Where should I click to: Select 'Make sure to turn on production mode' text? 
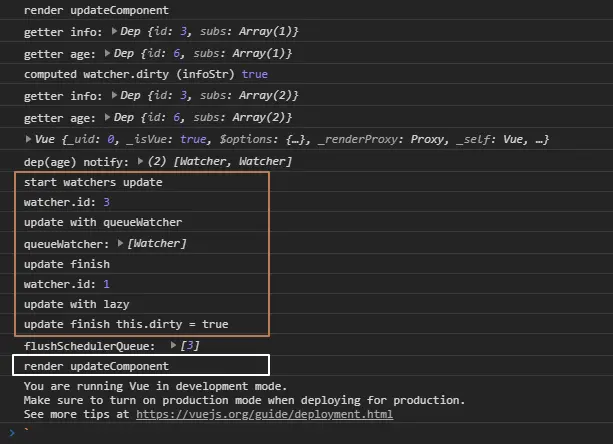click(x=244, y=400)
